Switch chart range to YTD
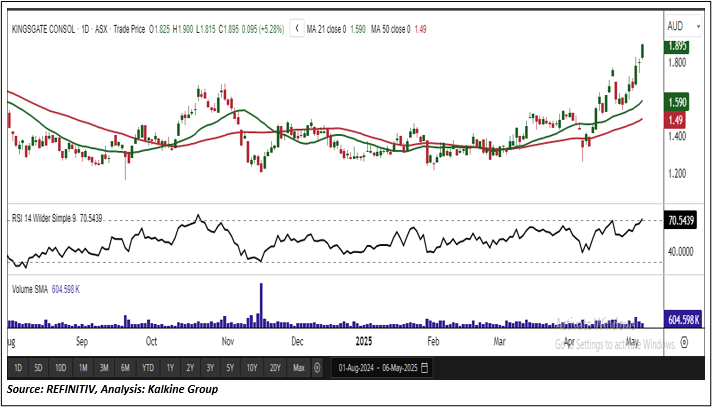This screenshot has height=407, width=712. 148,368
